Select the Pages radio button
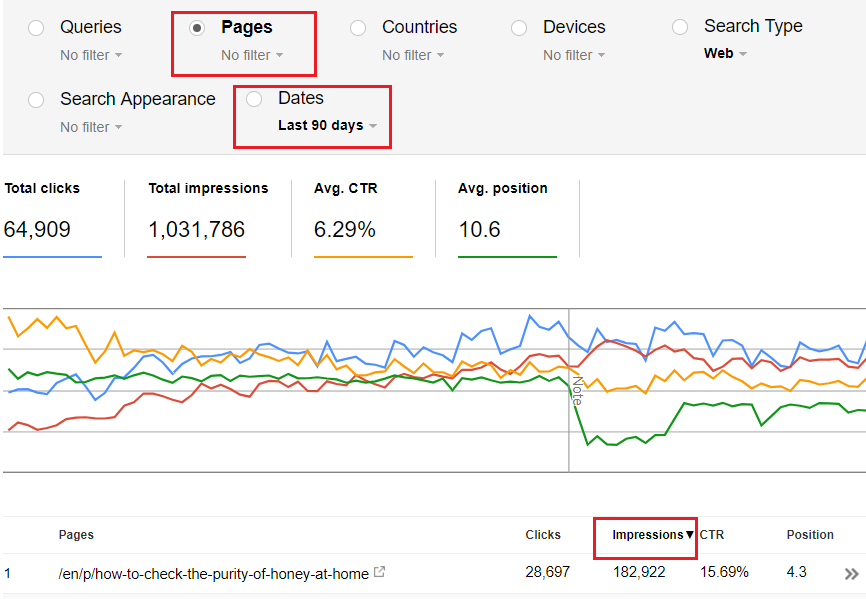Viewport: 866px width, 599px height. 197,28
